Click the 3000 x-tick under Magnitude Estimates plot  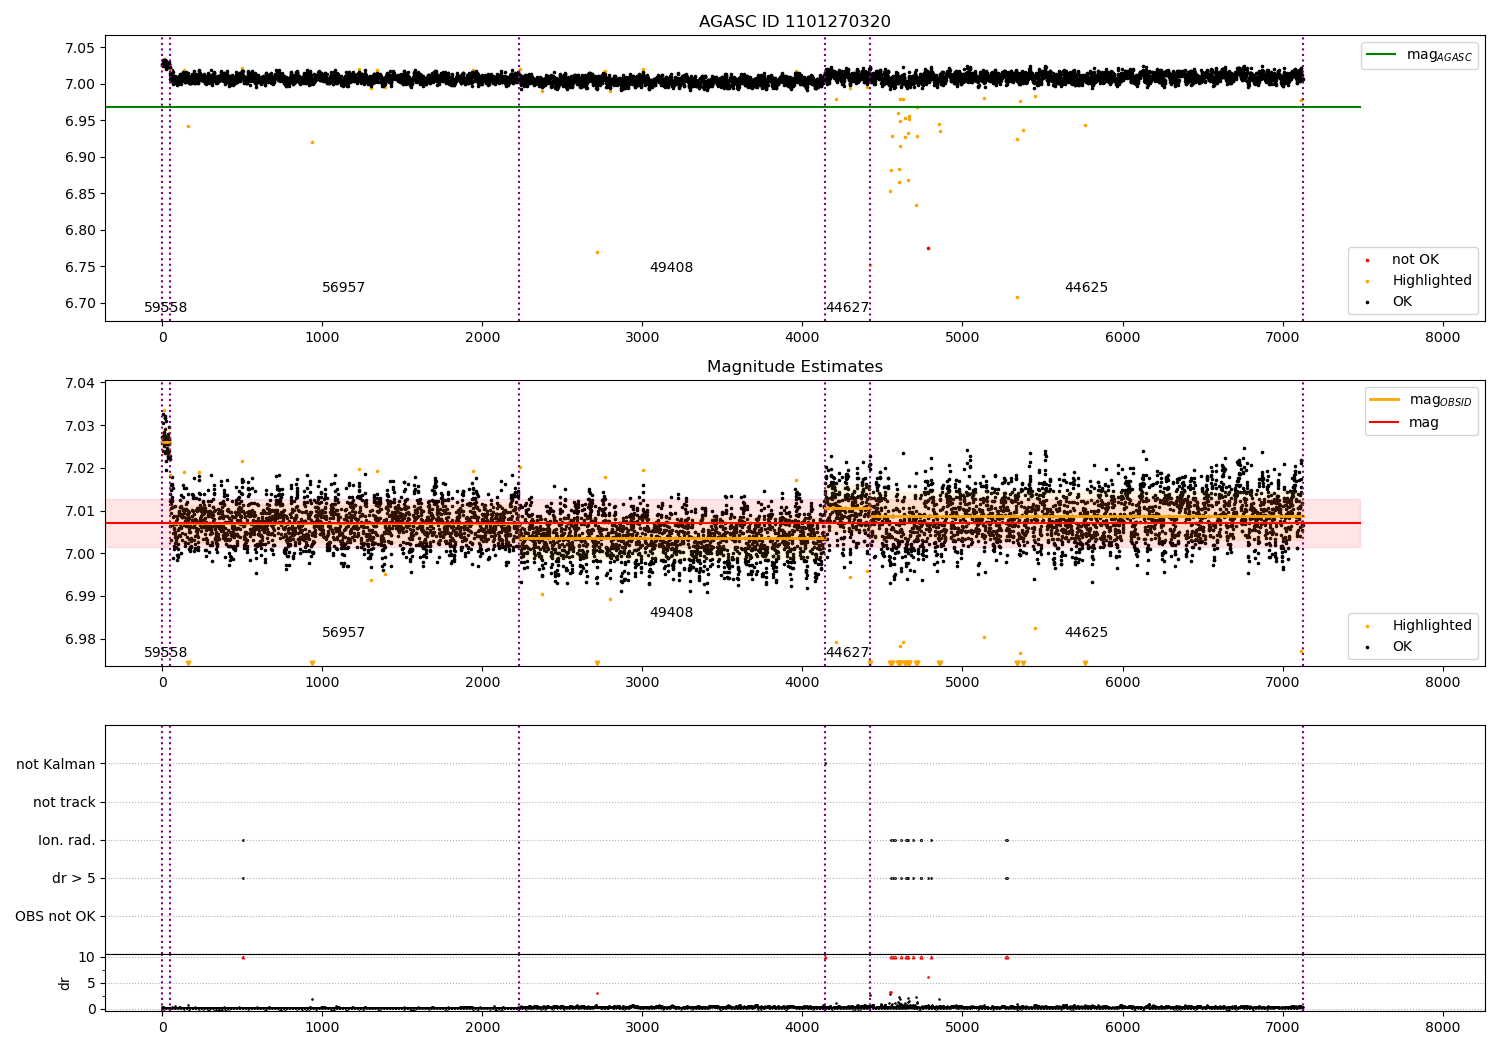pos(642,683)
